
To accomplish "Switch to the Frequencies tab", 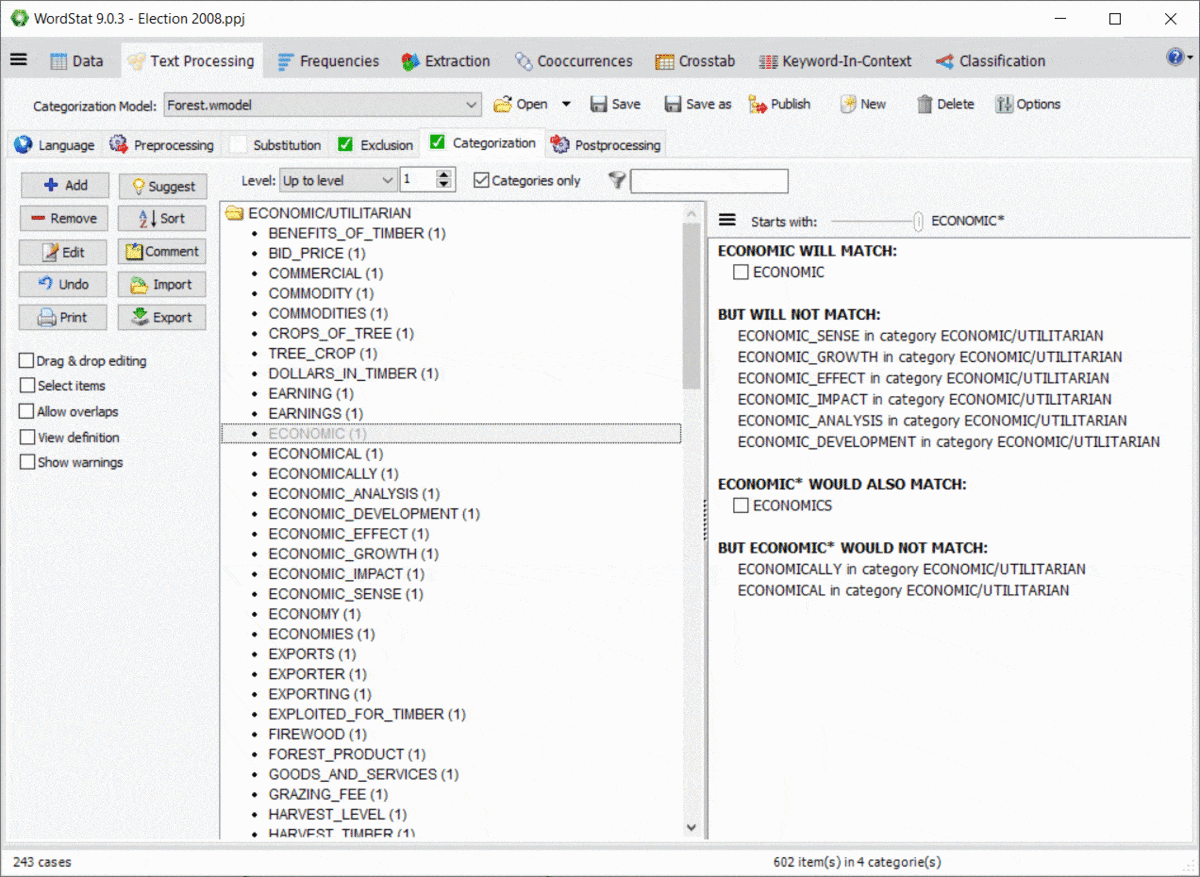I will pos(328,61).
